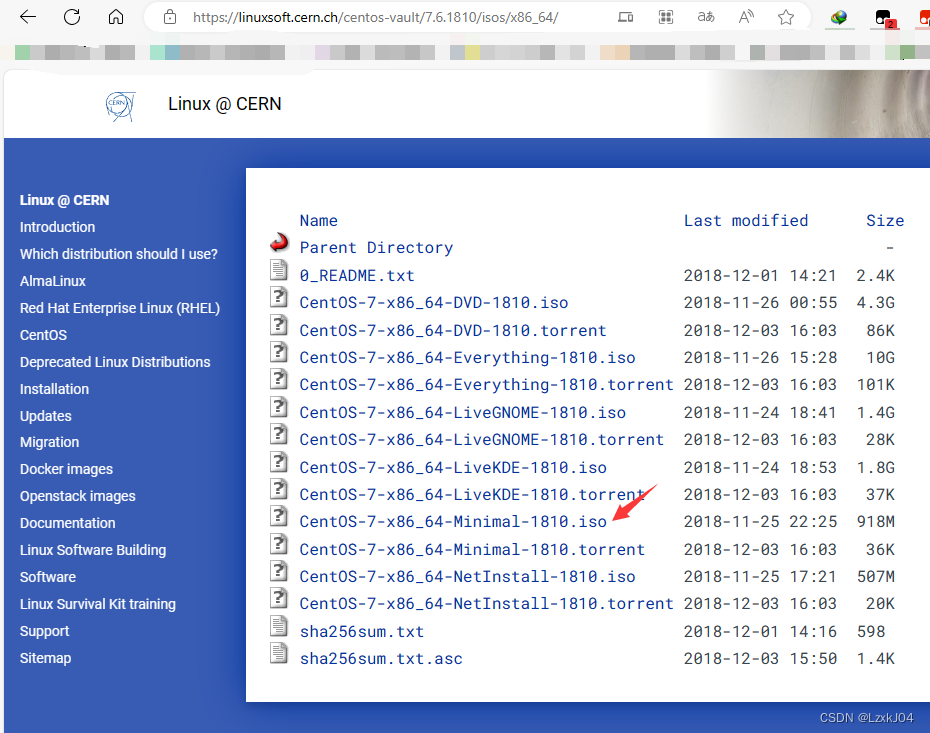This screenshot has width=930, height=733.
Task: Download CentOS-7-x86_64-Minimal-1810.iso
Action: 452,521
